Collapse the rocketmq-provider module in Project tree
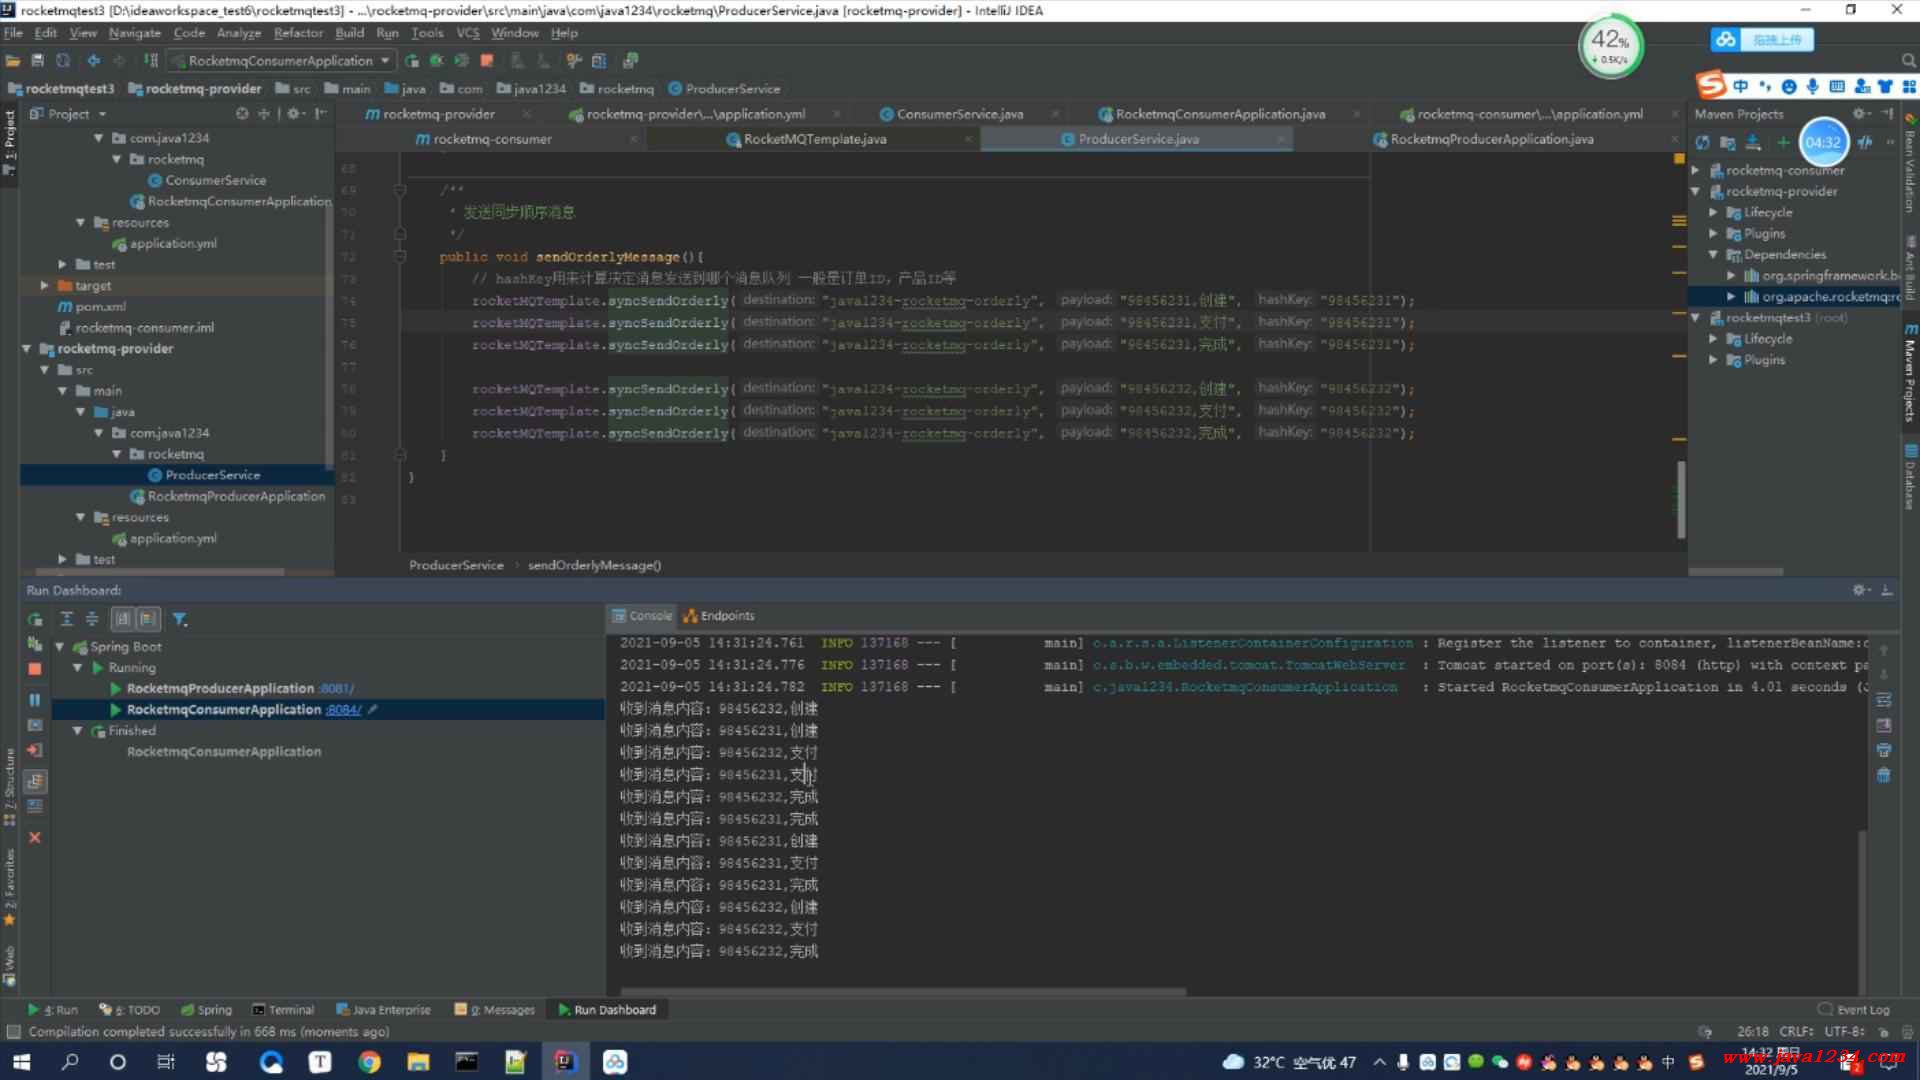 point(27,349)
